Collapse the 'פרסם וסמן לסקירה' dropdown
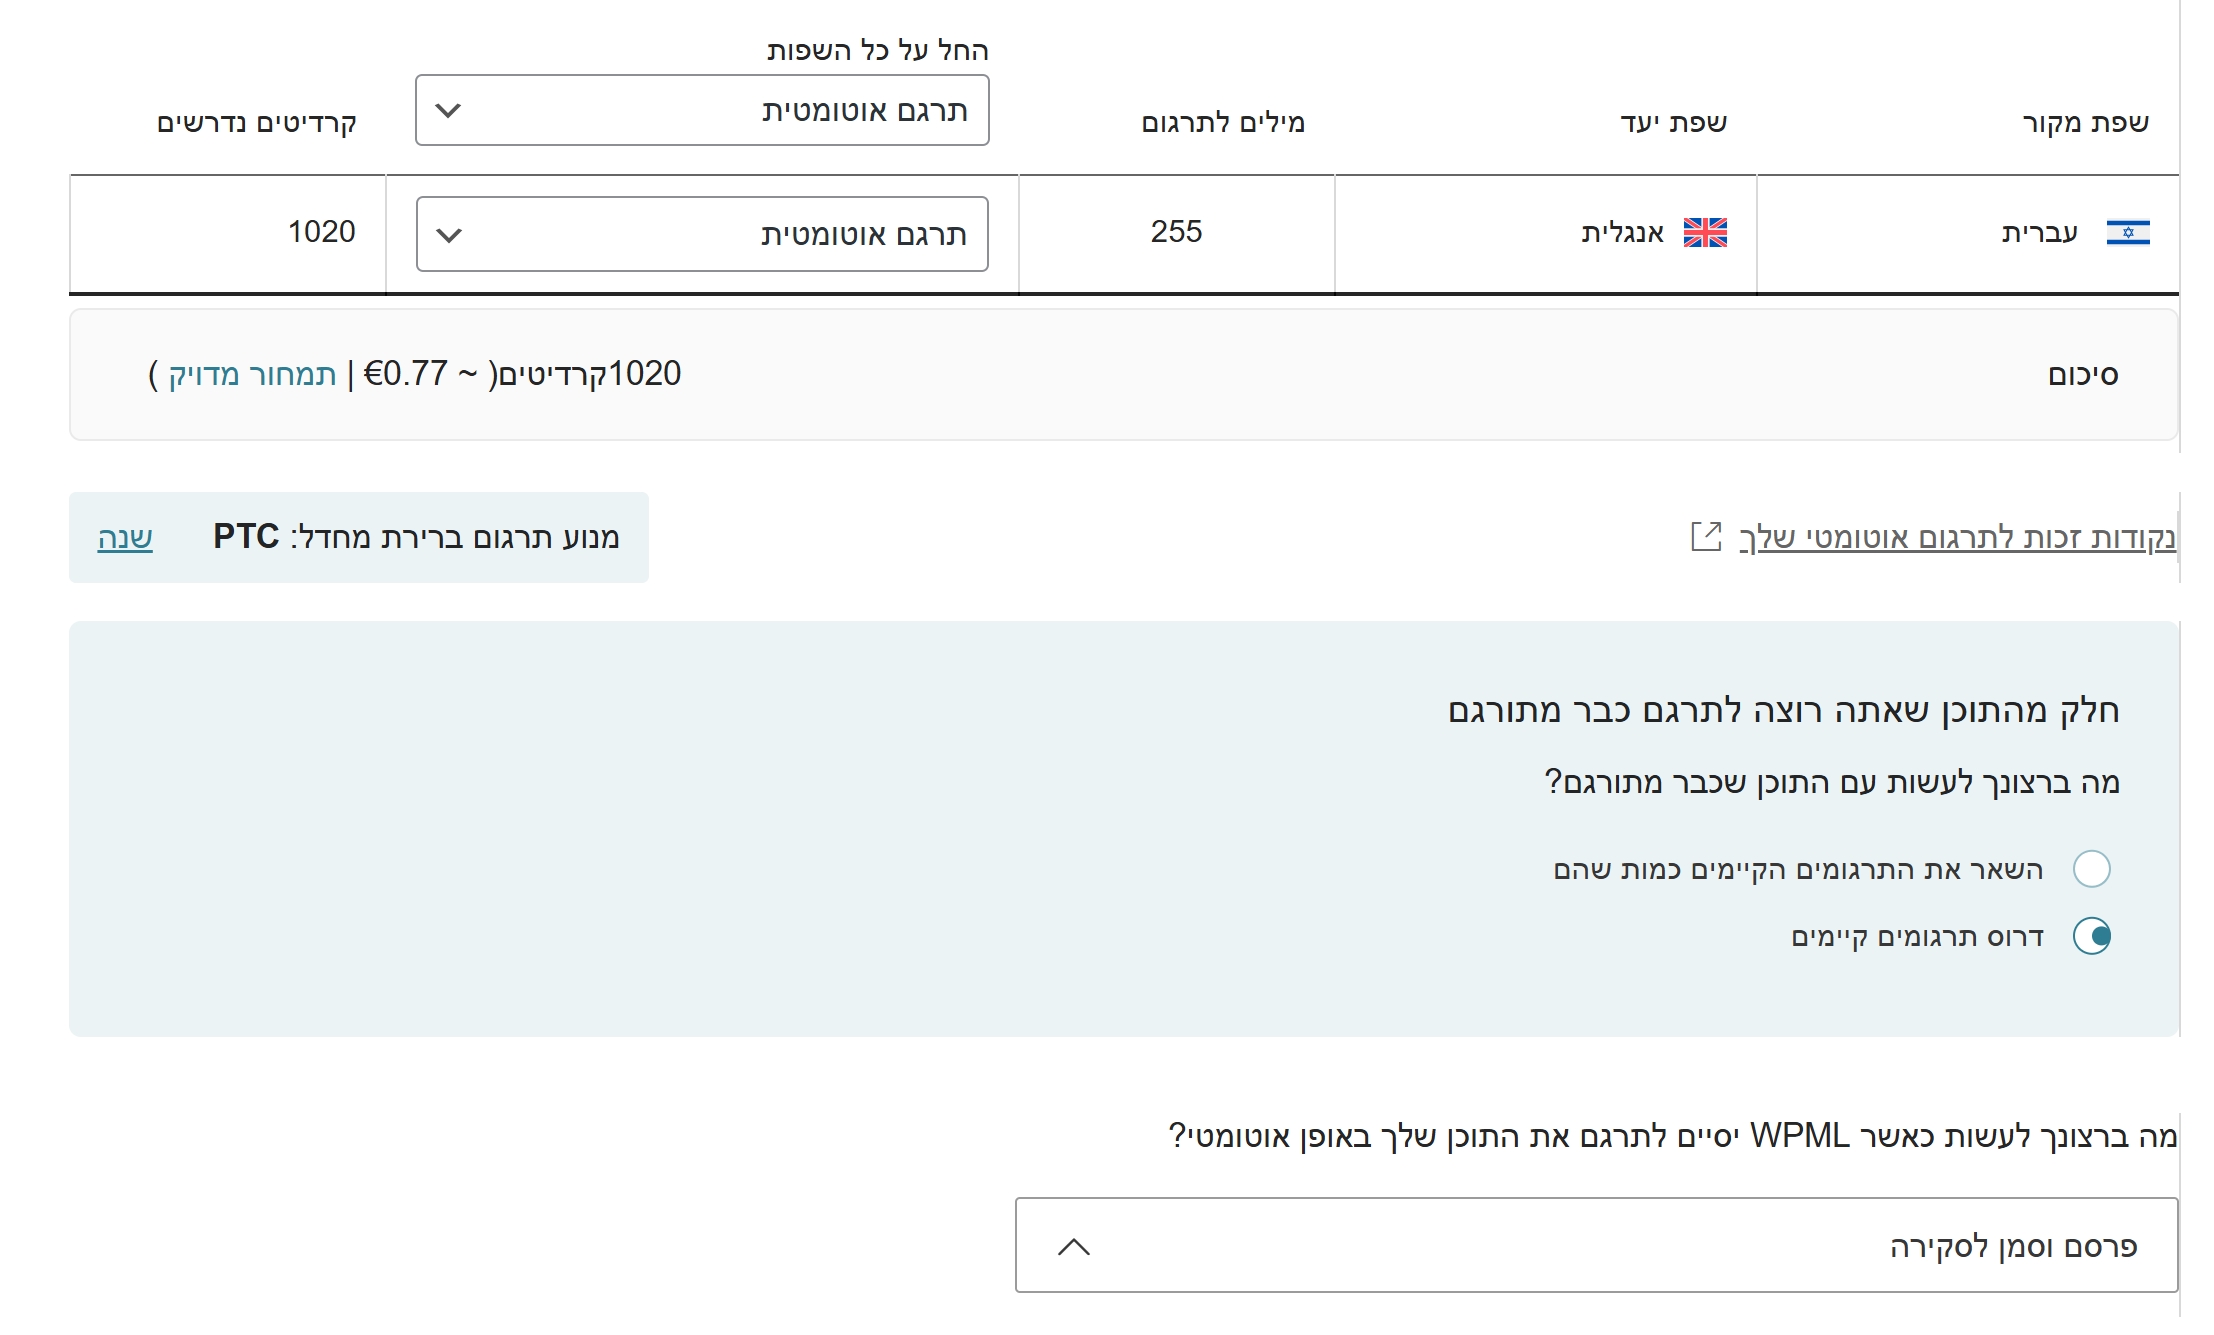The image size is (2214, 1335). pos(1596,1246)
